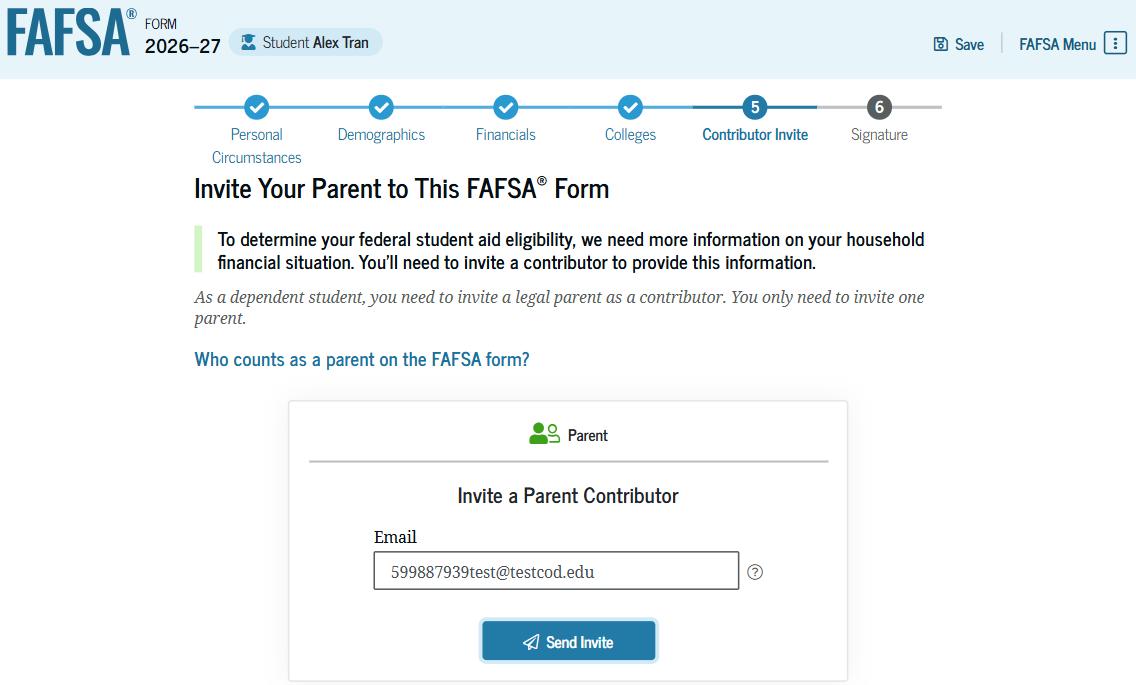Expand "Who counts as a parent" link
Screen dimensions: 1136x685
(361, 359)
